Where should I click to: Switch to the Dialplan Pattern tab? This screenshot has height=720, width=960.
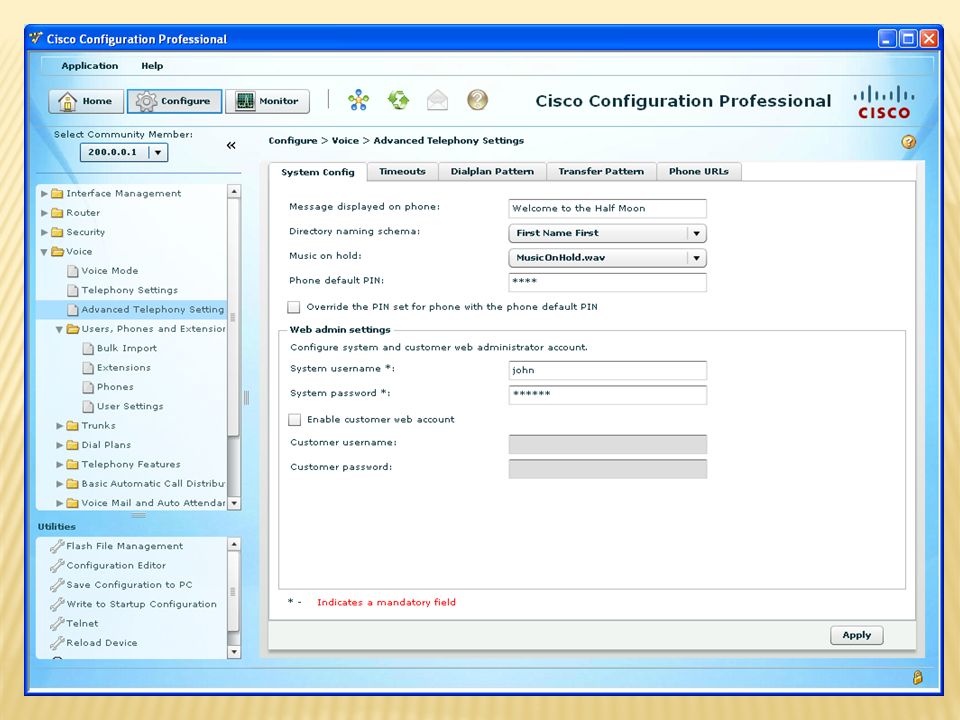pos(492,171)
